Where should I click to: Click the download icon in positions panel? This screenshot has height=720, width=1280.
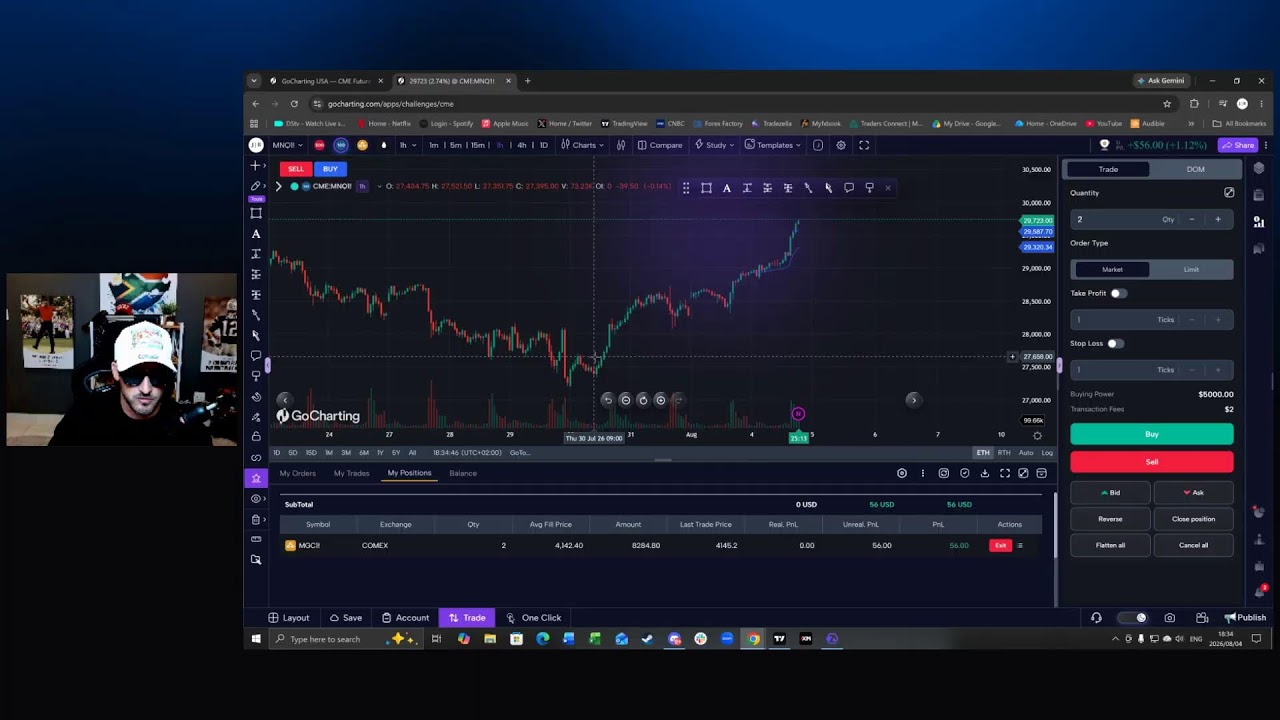985,473
